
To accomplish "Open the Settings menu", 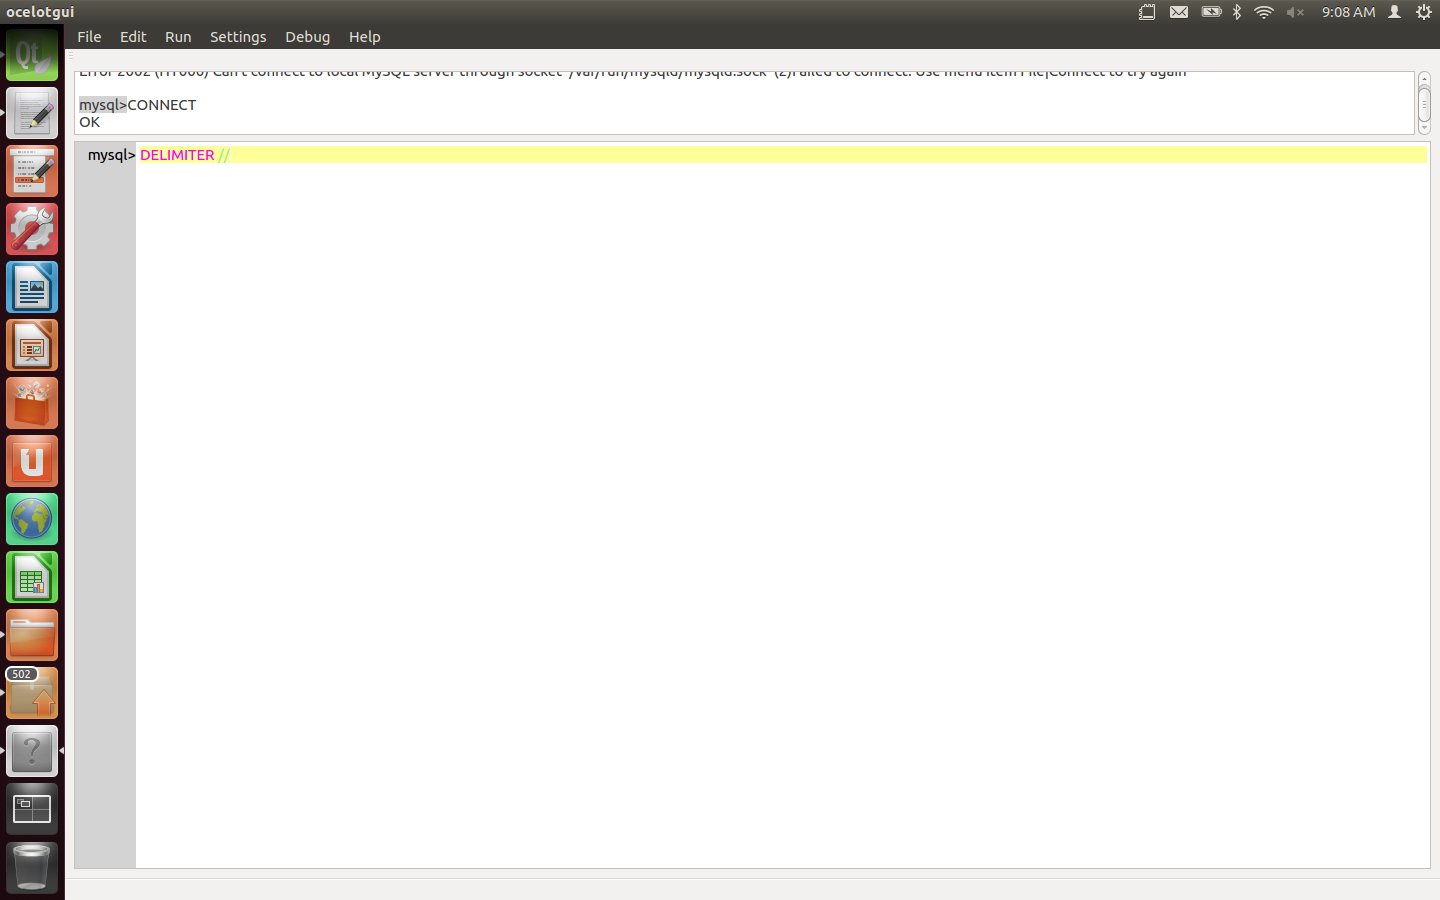I will click(238, 37).
